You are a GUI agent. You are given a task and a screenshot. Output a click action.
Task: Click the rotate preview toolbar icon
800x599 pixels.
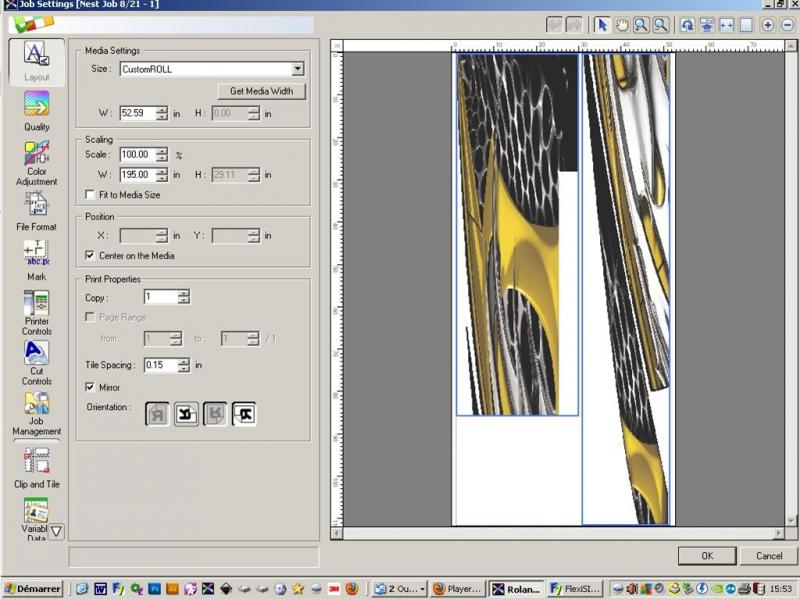pyautogui.click(x=687, y=24)
